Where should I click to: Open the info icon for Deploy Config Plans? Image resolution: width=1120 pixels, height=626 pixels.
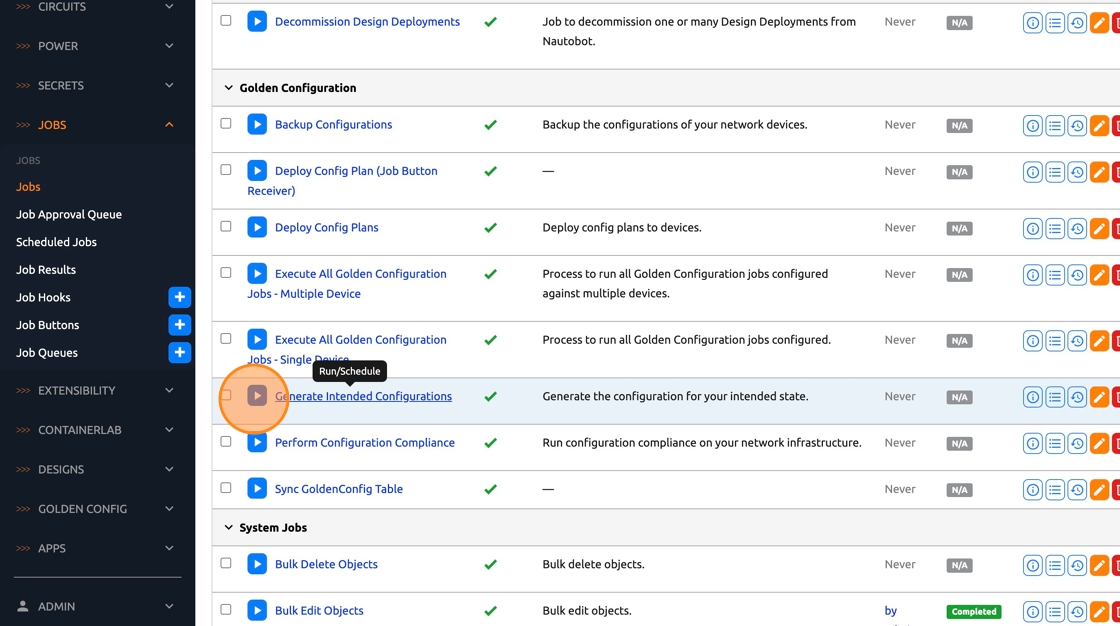pos(1032,229)
